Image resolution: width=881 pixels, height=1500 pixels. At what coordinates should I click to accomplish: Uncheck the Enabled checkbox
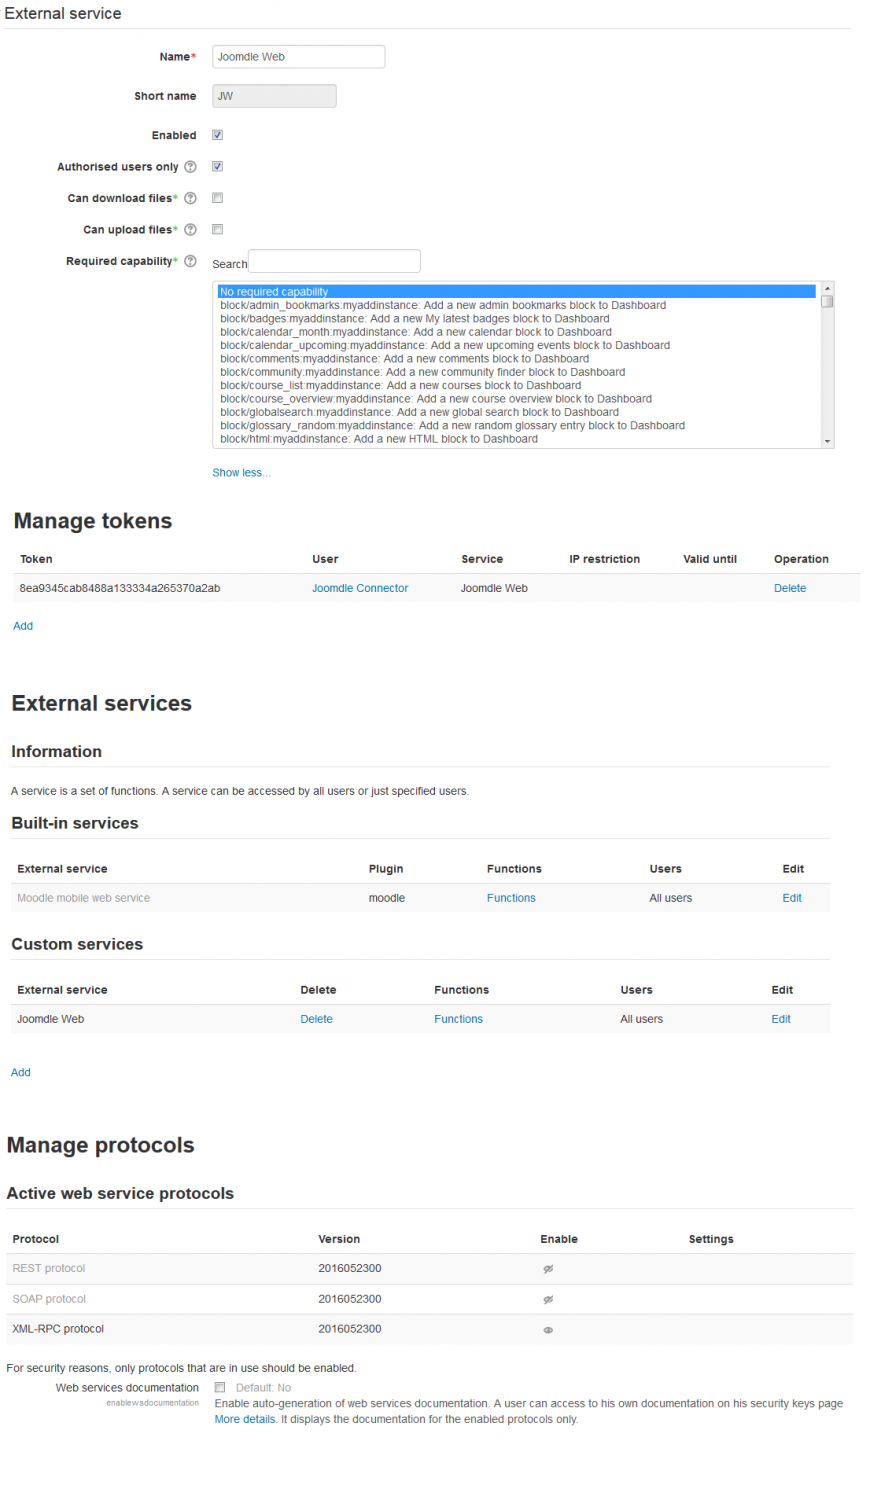(x=217, y=135)
